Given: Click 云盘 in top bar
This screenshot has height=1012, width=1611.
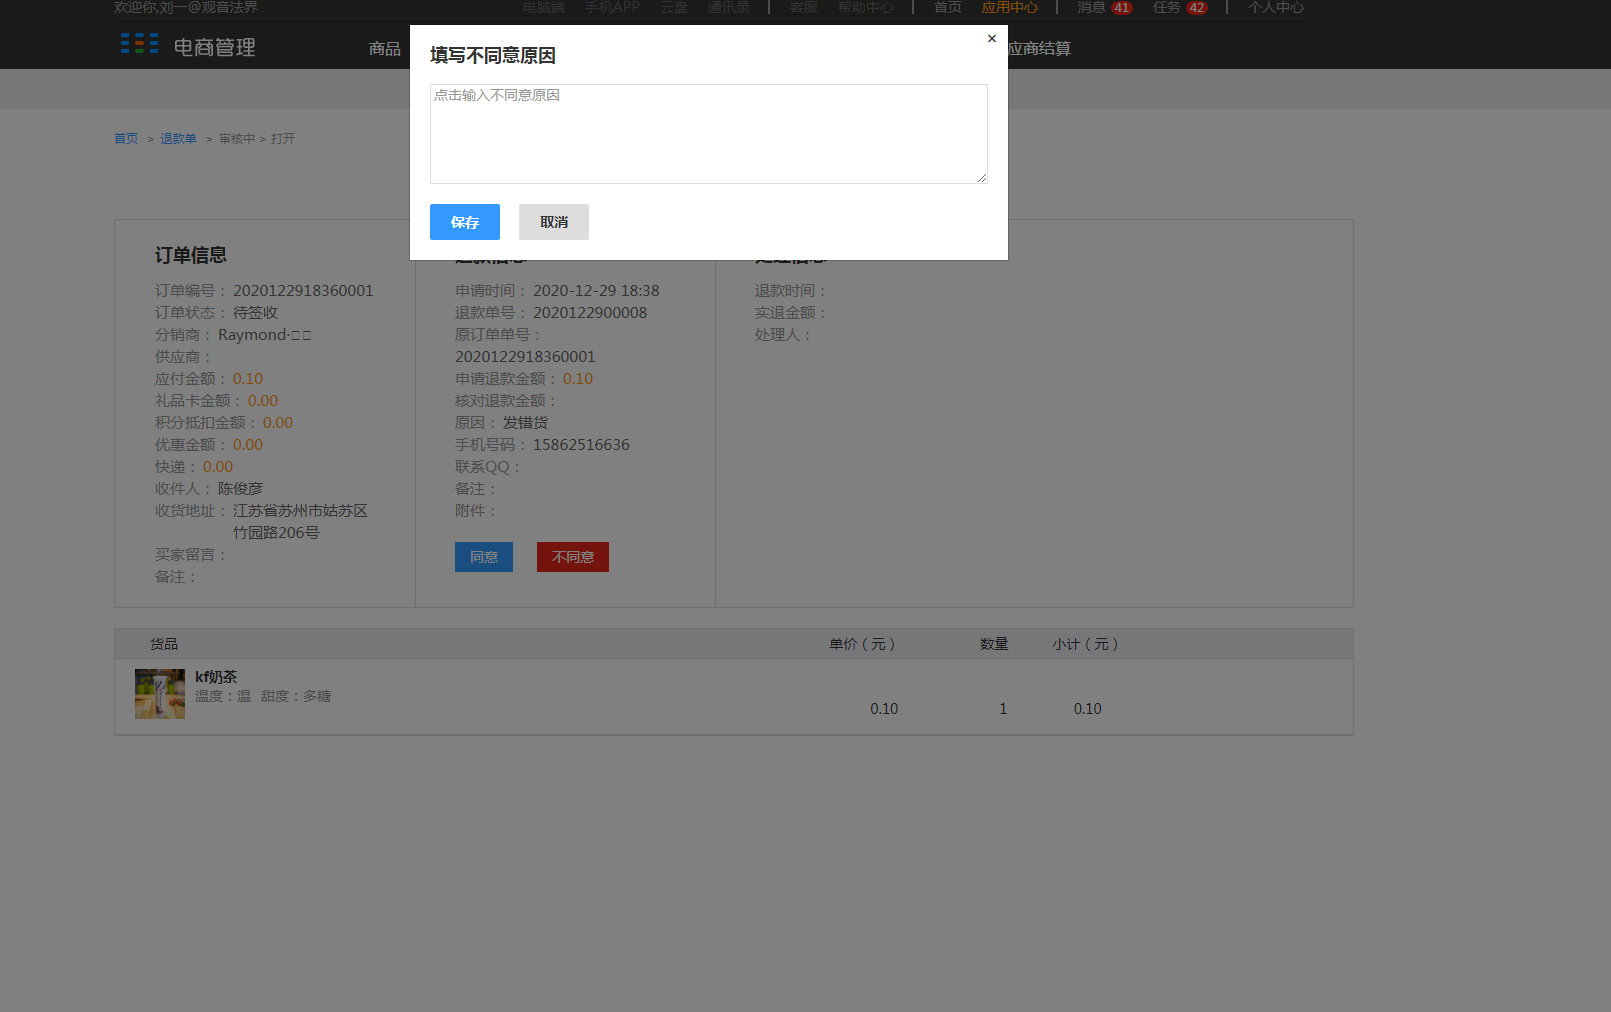Looking at the screenshot, I should [674, 7].
